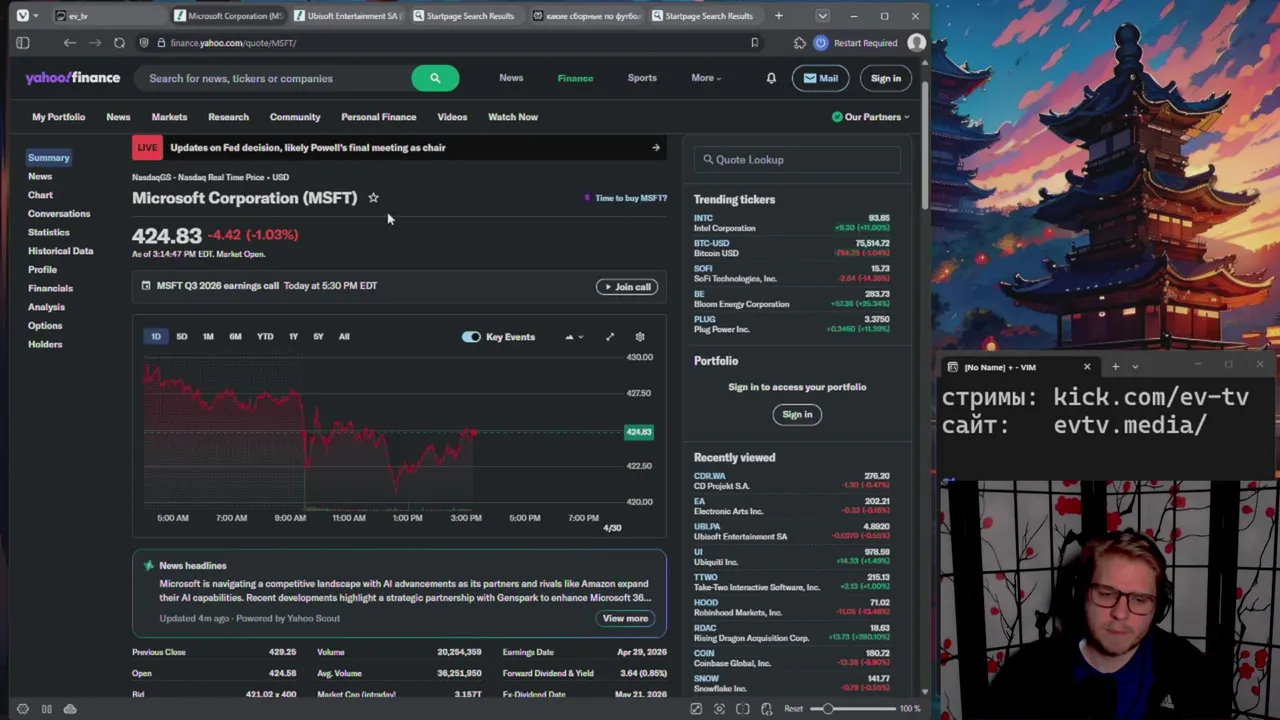Open the tab list dropdown arrow
Screen dimensions: 1280x720
pos(822,16)
